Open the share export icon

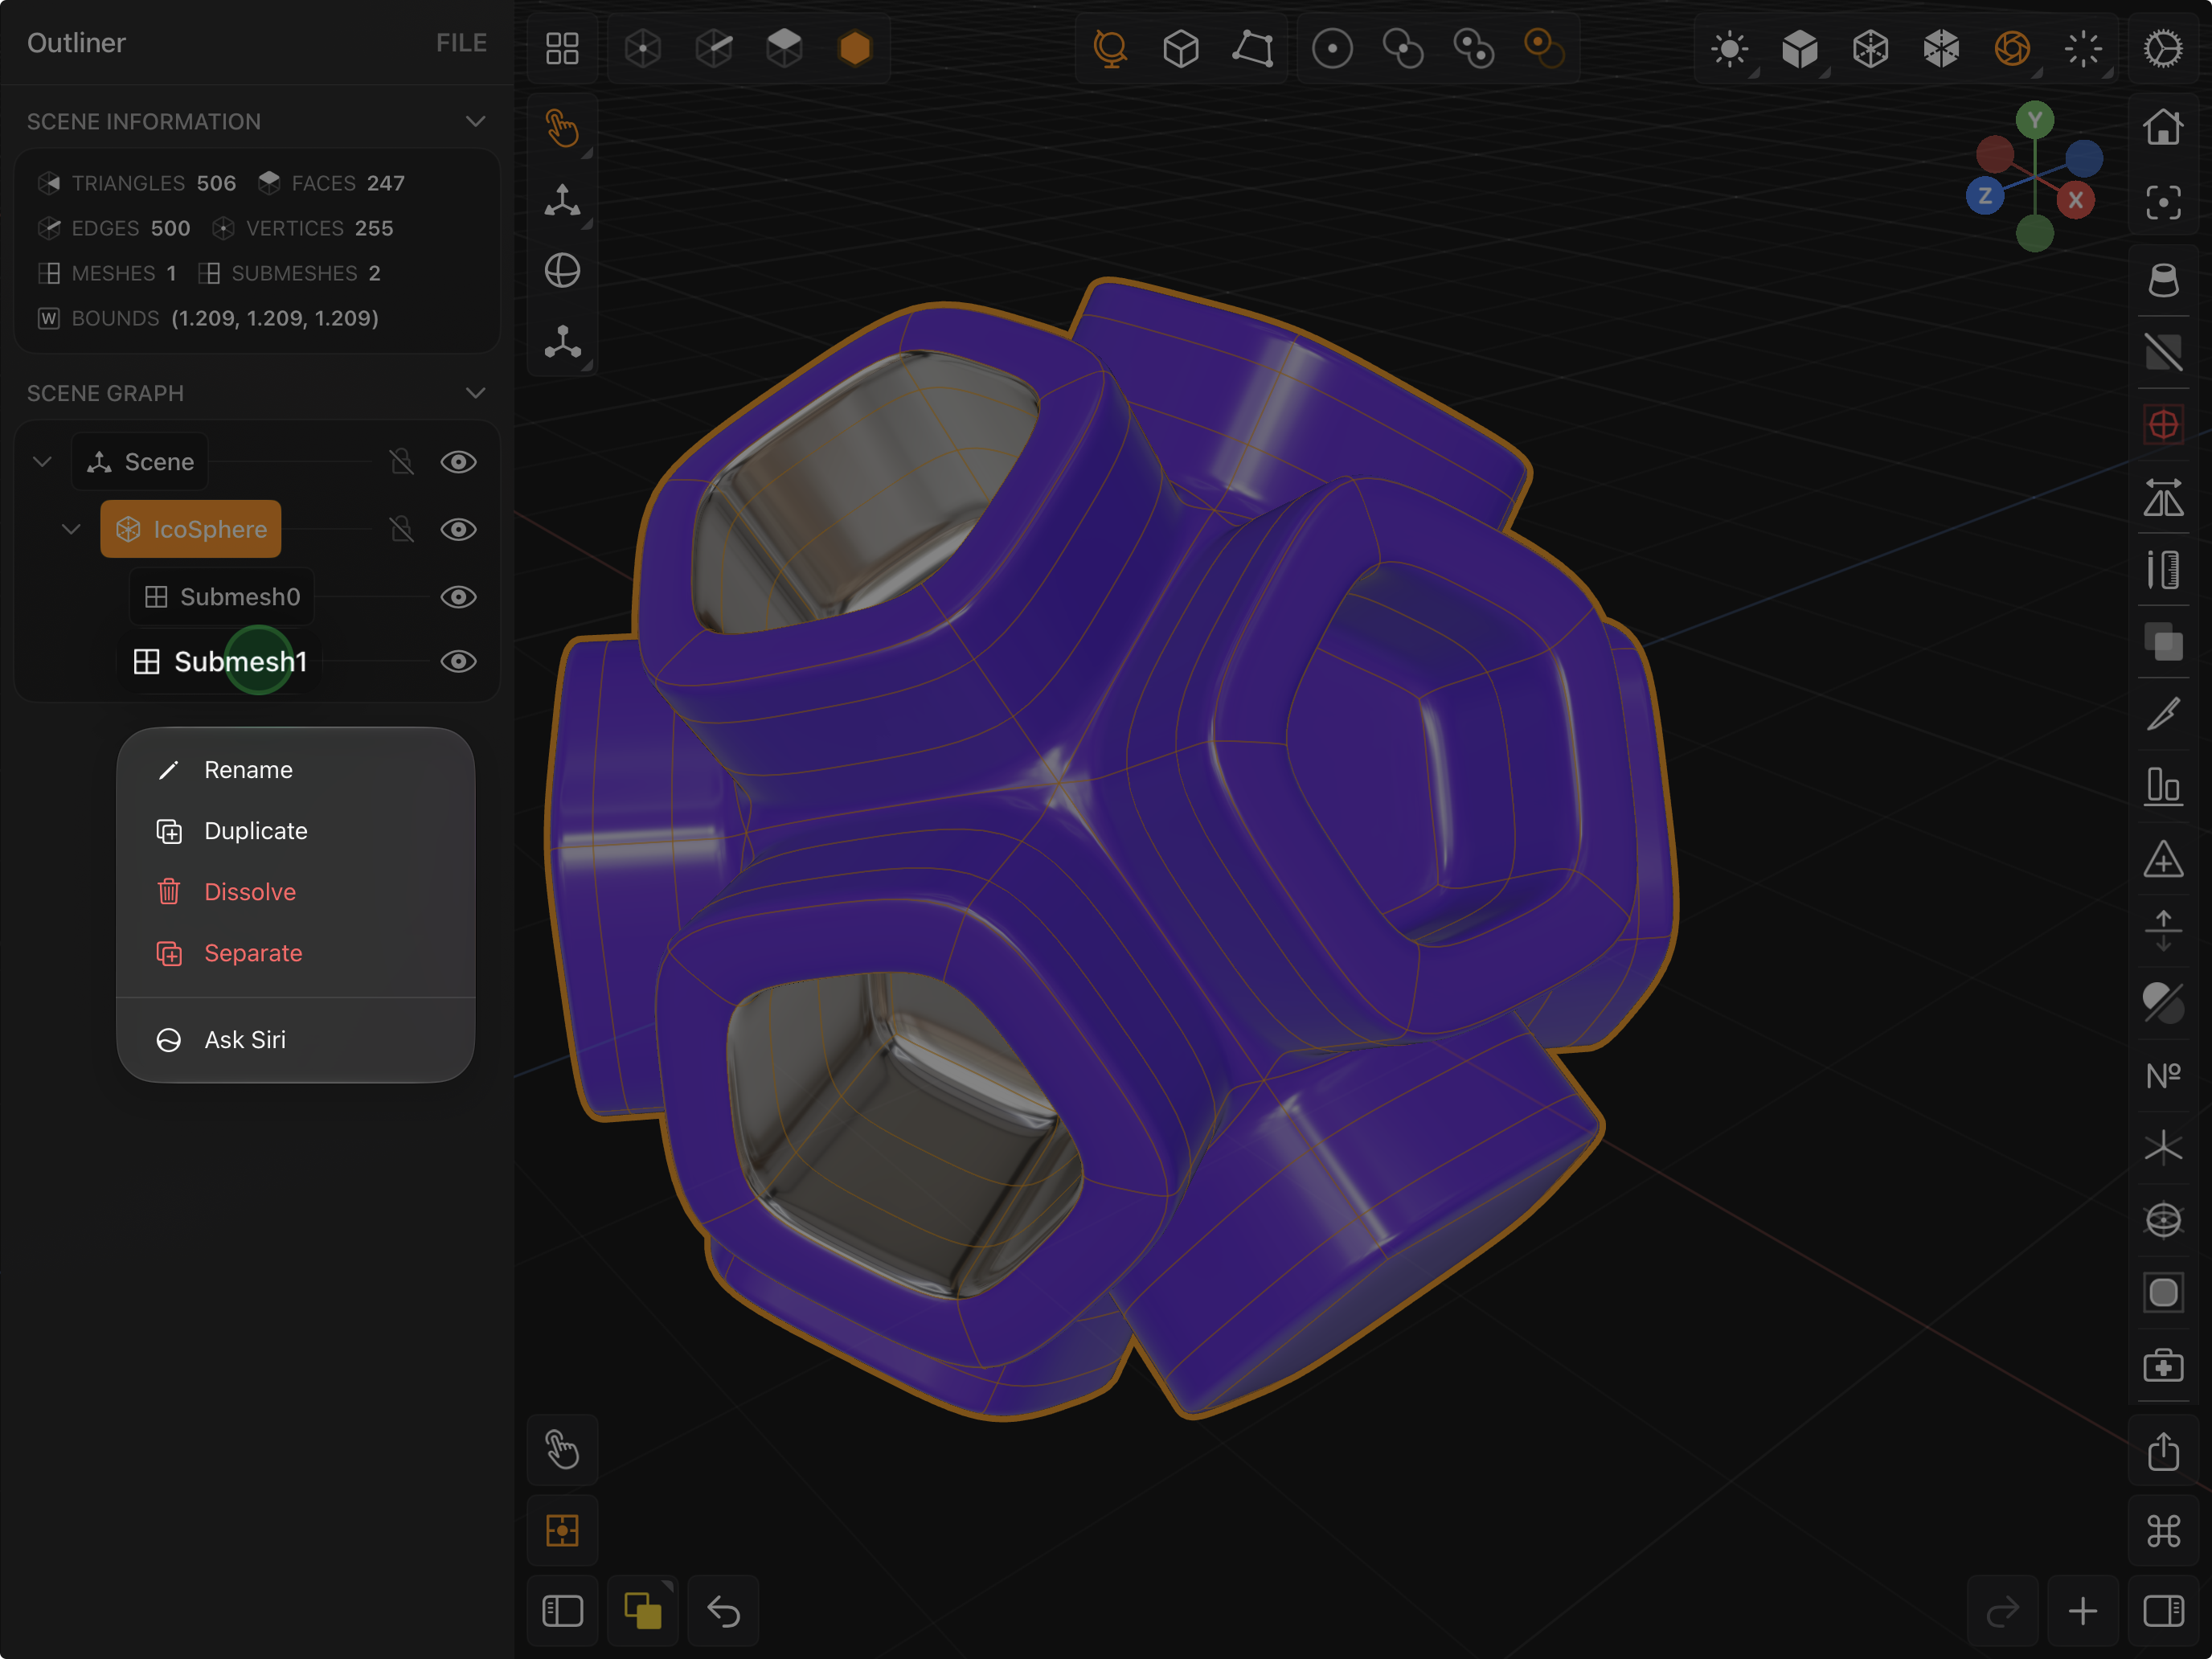click(x=2163, y=1452)
